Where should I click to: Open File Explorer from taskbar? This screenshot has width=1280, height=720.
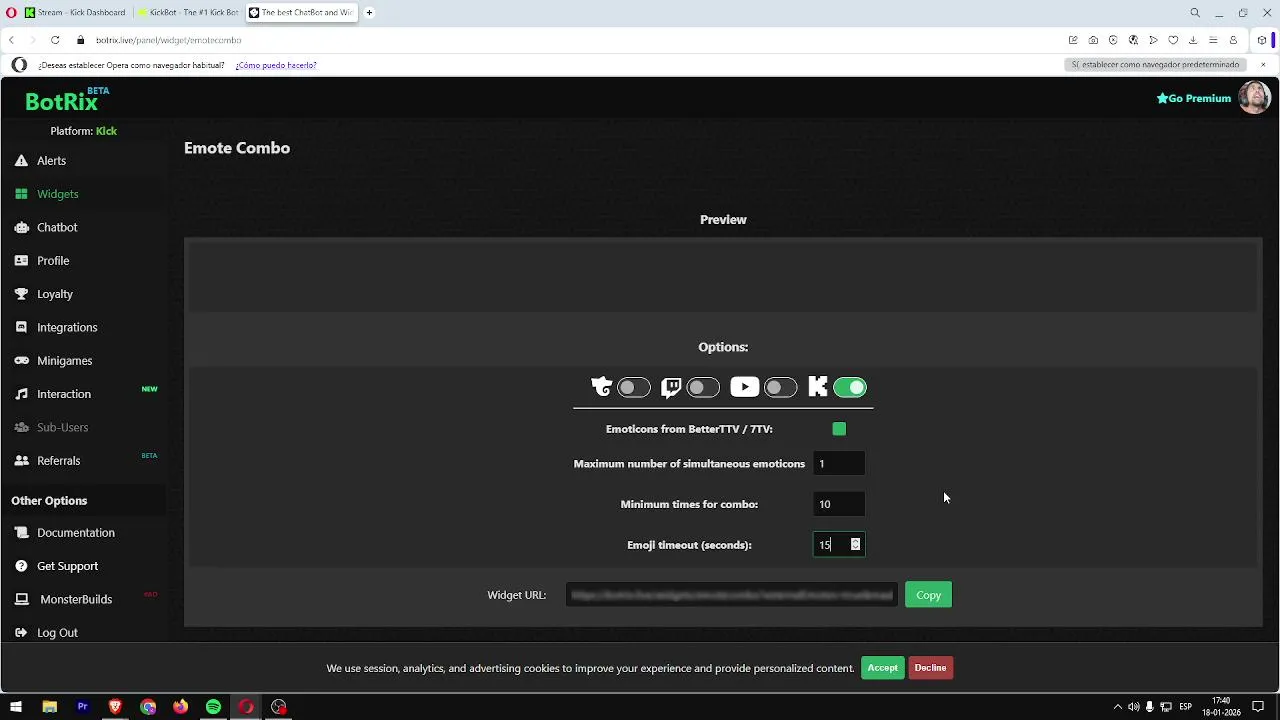(x=49, y=707)
